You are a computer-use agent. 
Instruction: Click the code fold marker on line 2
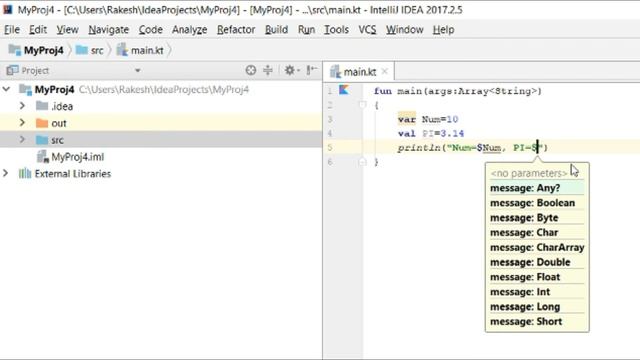362,105
